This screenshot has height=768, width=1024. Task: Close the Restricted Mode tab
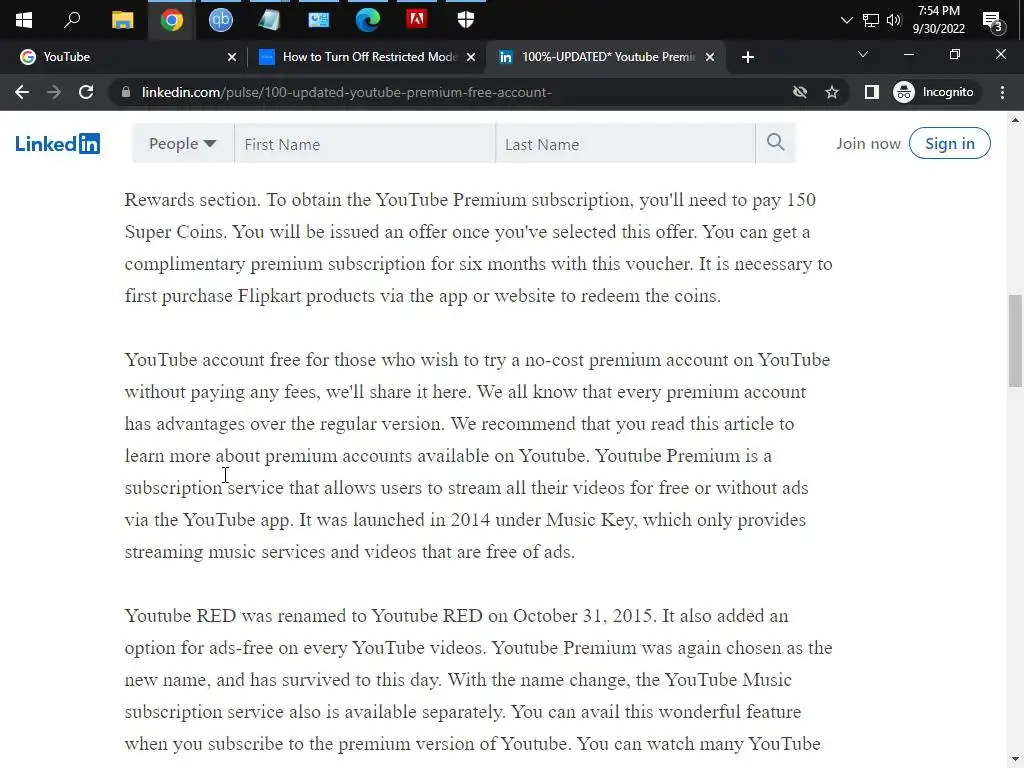click(x=470, y=57)
